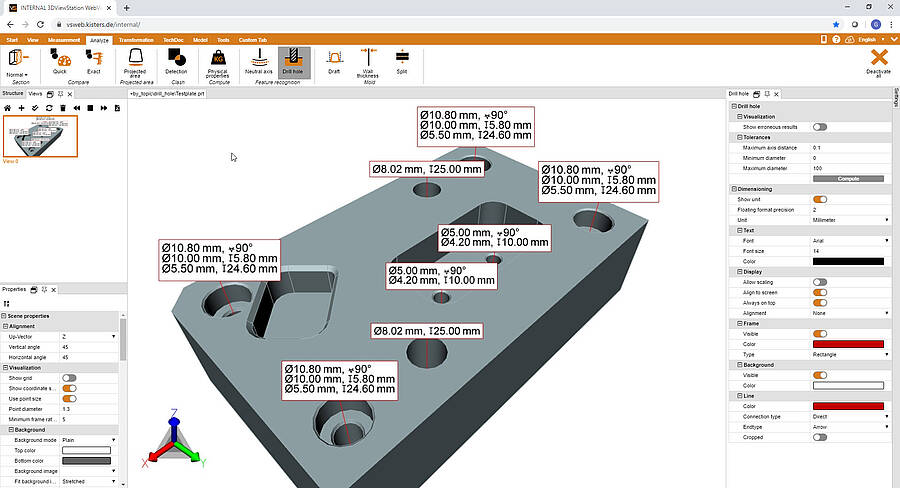The width and height of the screenshot is (900, 488).
Task: Open the Frame Type Rectangle dropdown
Action: click(851, 354)
